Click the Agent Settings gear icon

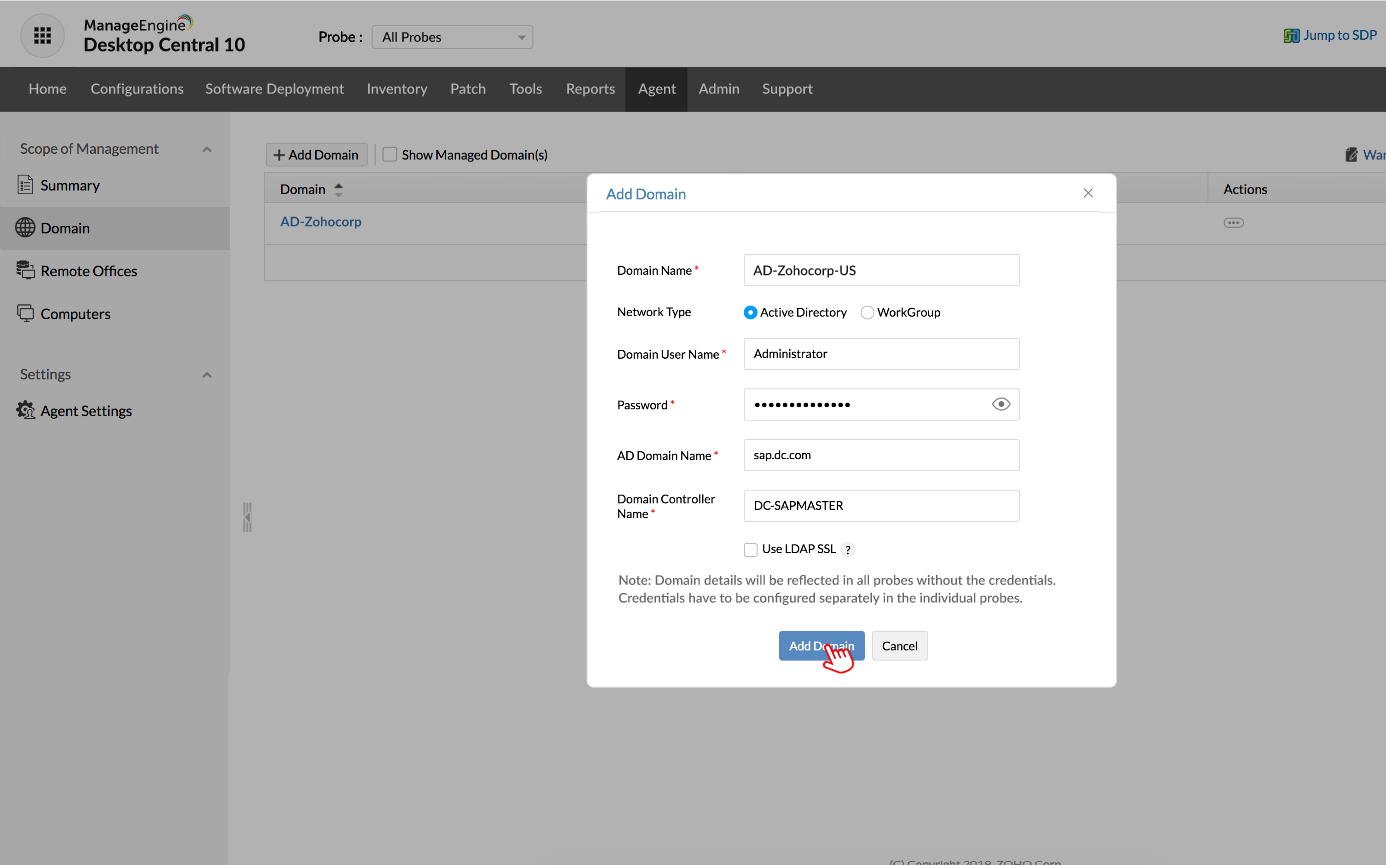26,410
